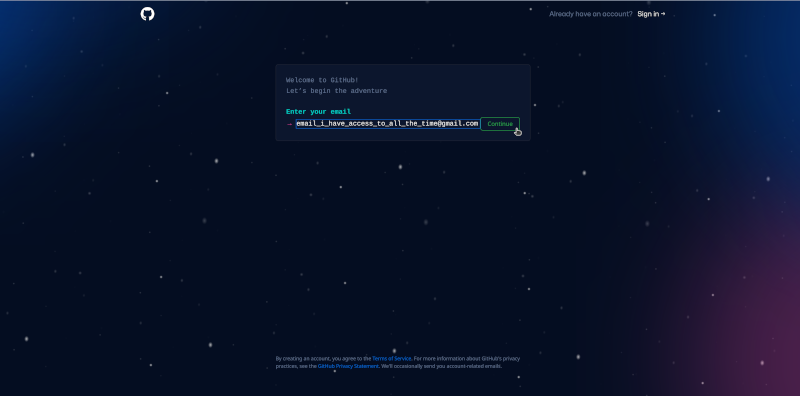Click the green Continue button

(500, 124)
